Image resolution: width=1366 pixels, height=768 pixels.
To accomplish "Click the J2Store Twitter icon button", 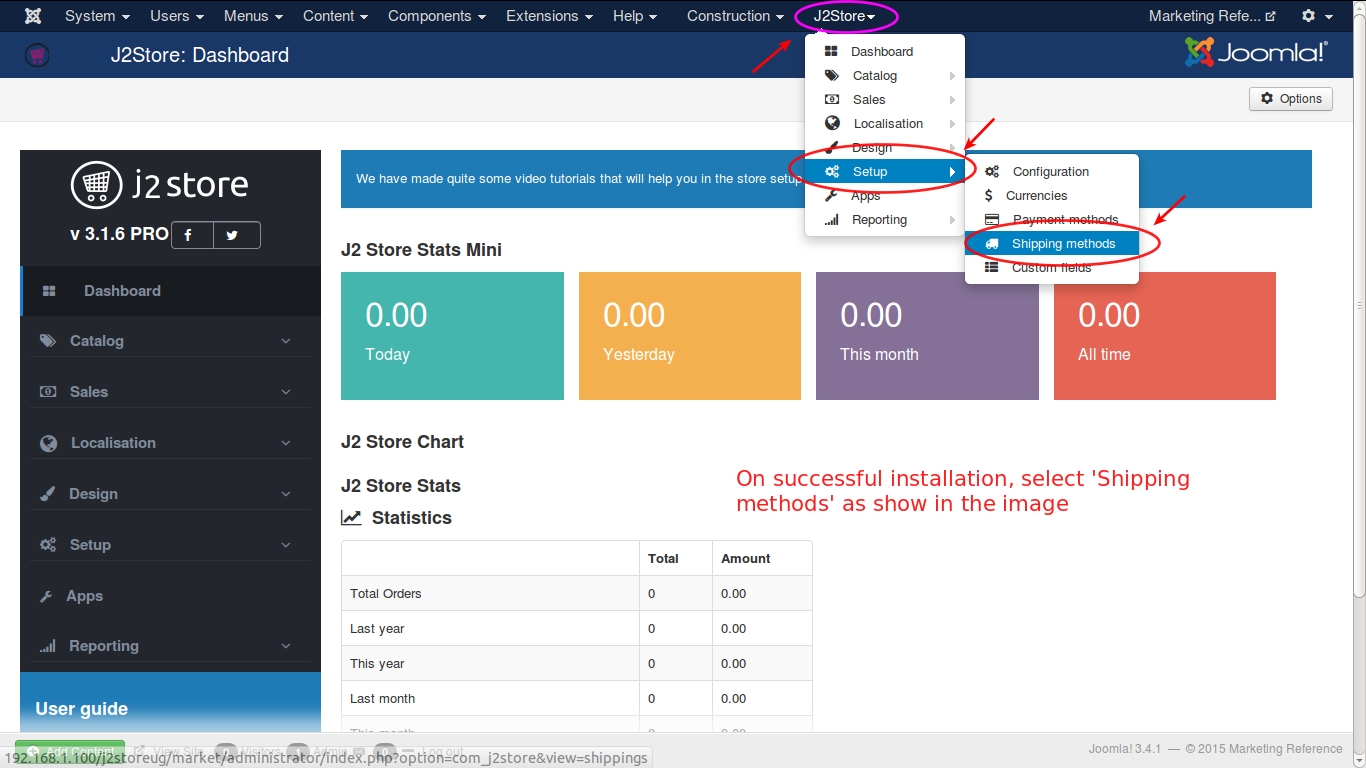I will coord(232,235).
